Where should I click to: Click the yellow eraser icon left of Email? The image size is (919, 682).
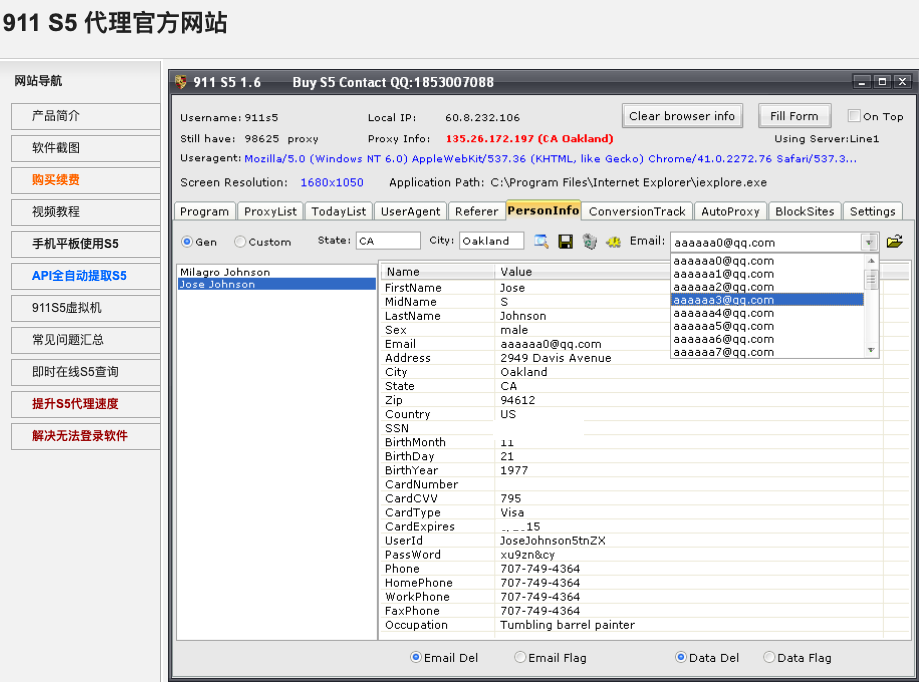613,242
